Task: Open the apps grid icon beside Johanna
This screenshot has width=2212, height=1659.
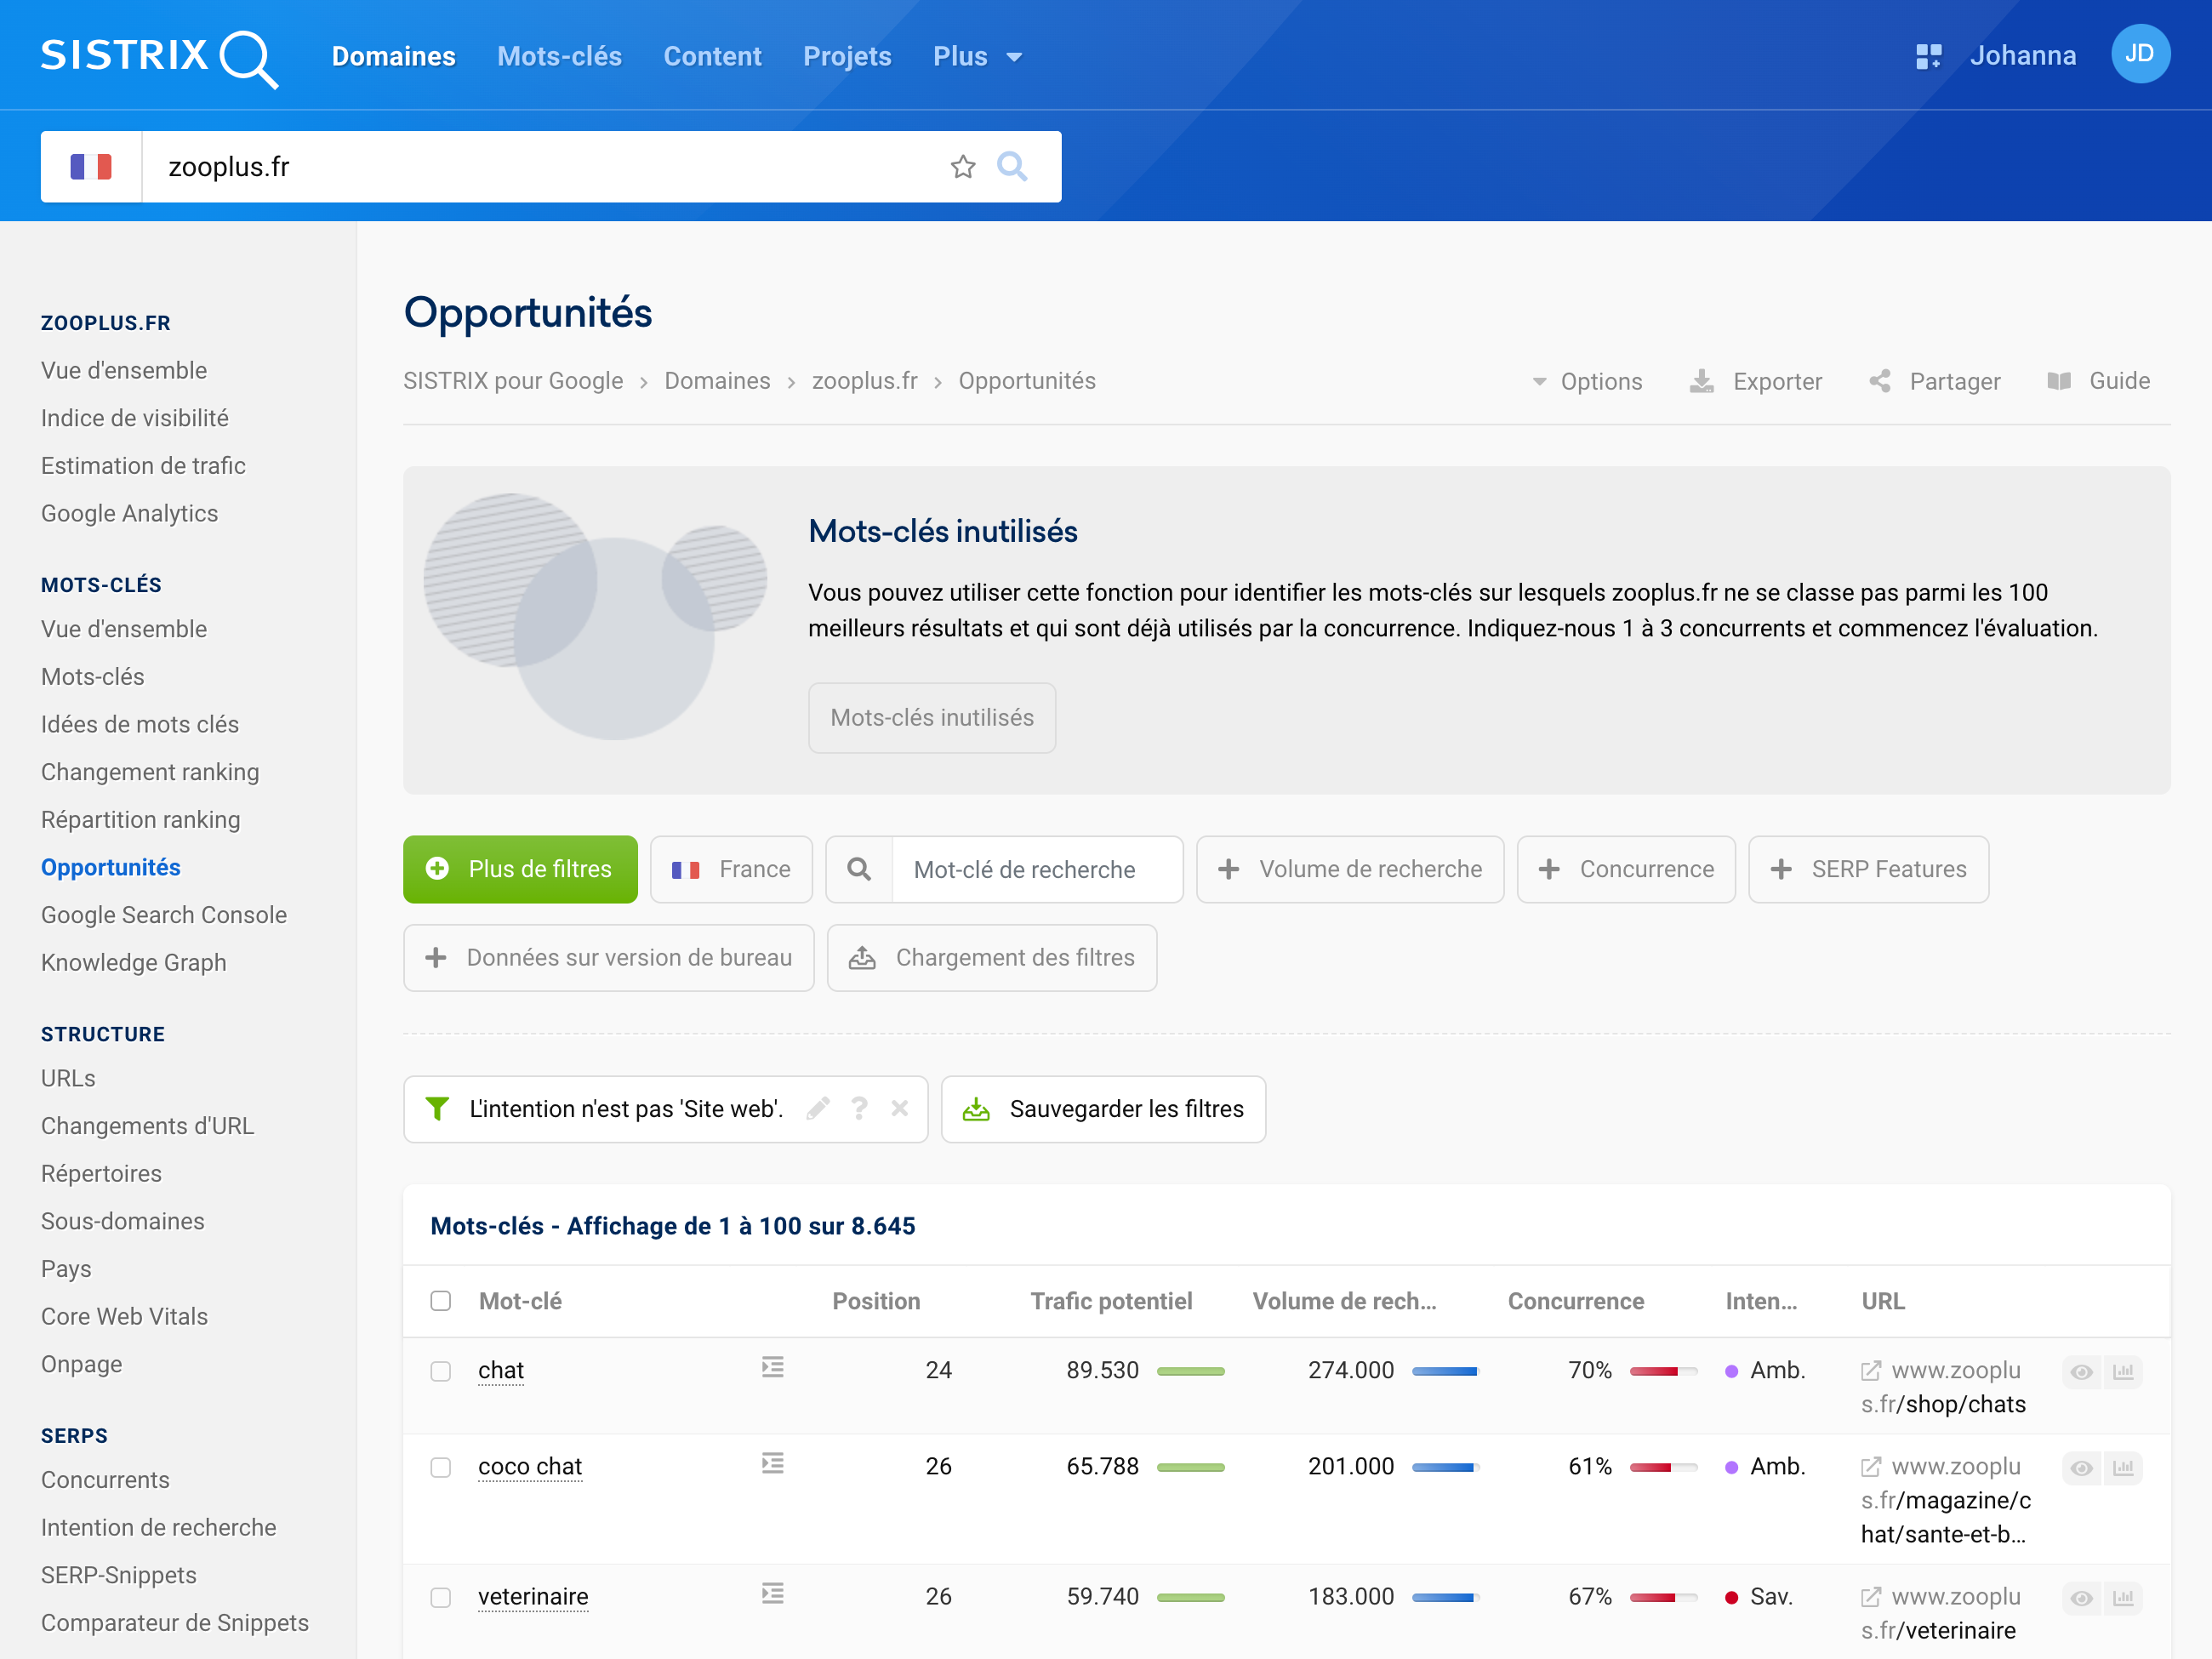Action: coord(1928,56)
